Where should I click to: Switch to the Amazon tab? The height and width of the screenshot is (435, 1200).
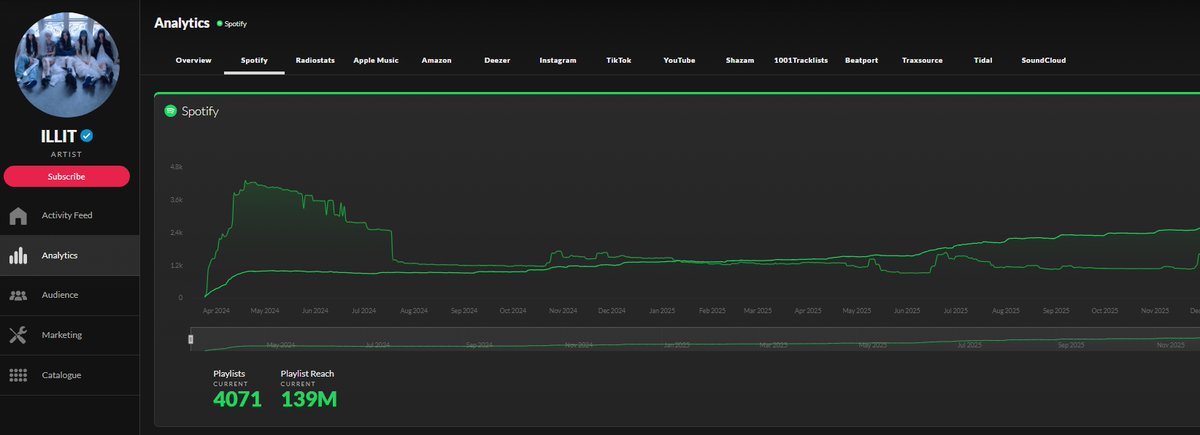pyautogui.click(x=436, y=60)
